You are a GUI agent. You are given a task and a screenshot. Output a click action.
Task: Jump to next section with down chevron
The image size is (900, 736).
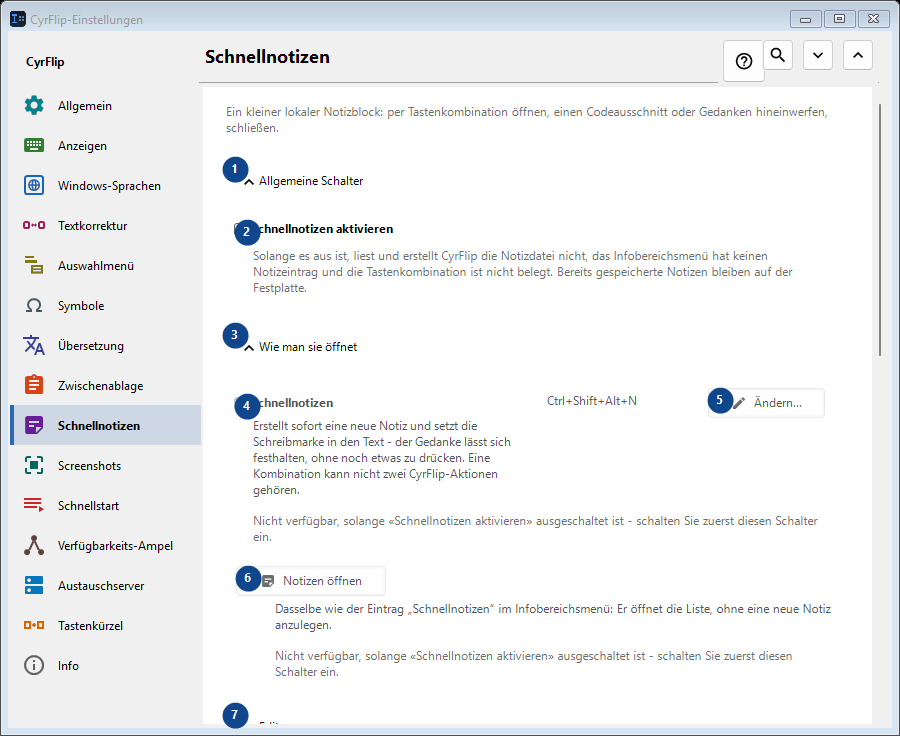coord(818,55)
